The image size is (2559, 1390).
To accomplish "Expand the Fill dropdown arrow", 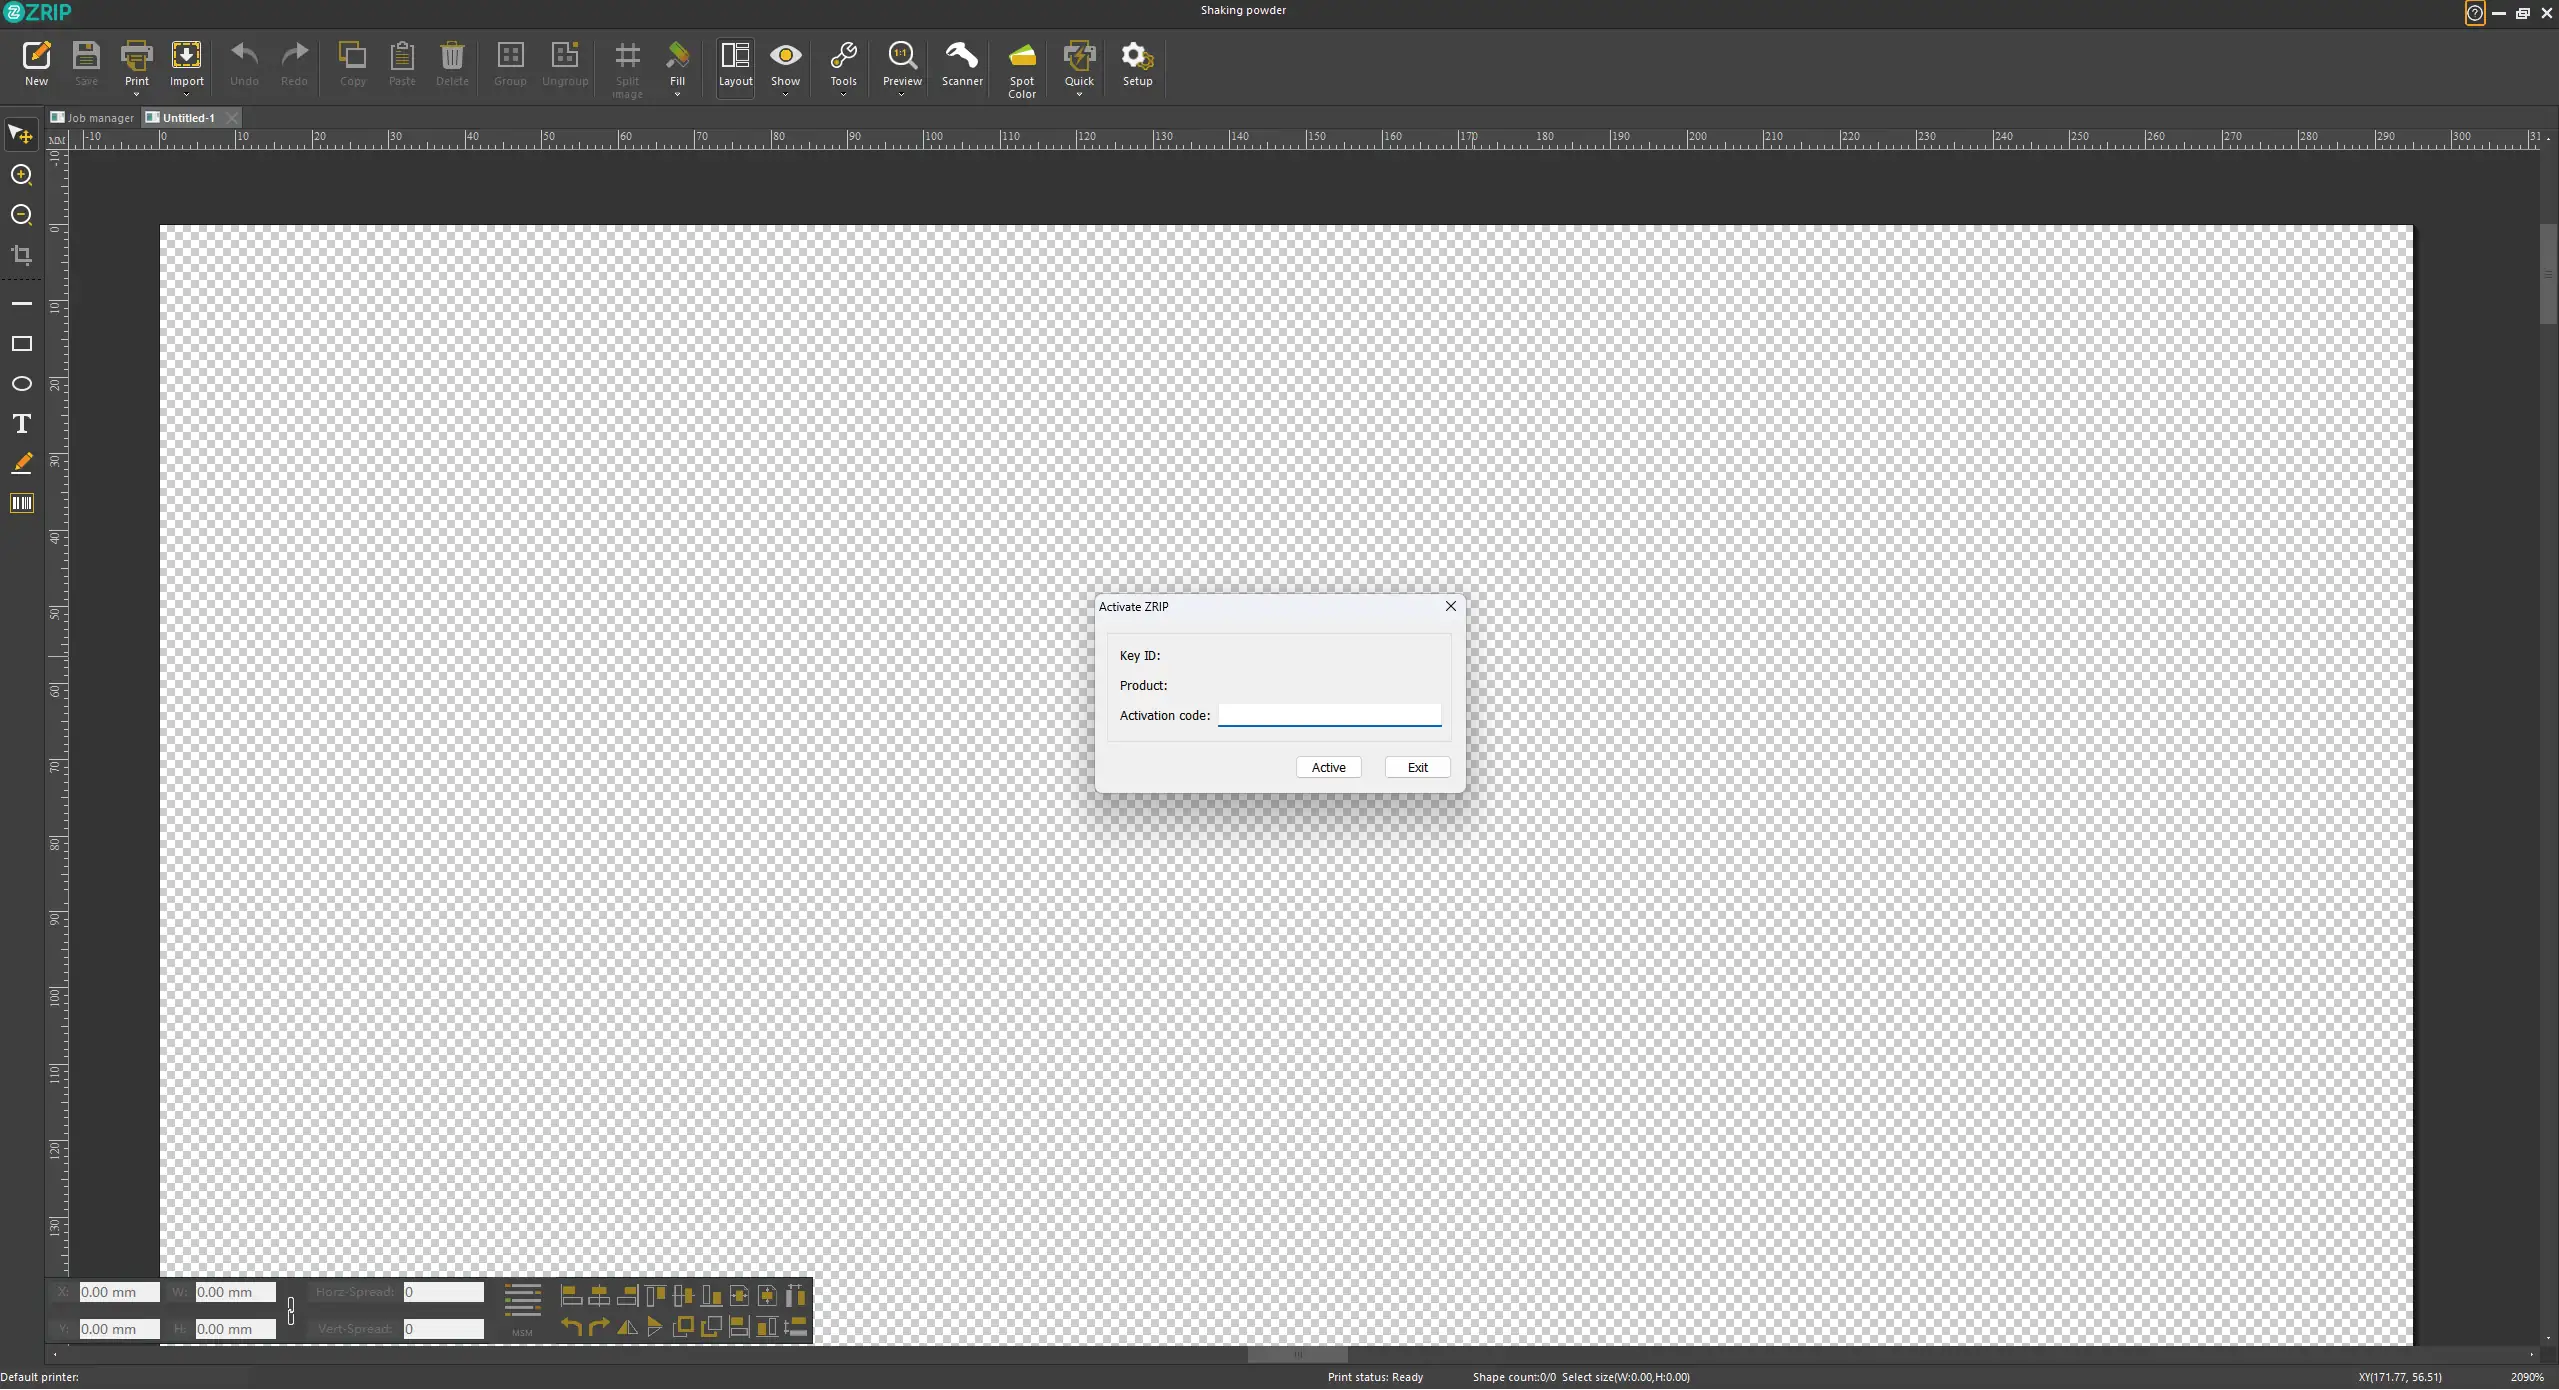I will pyautogui.click(x=677, y=94).
